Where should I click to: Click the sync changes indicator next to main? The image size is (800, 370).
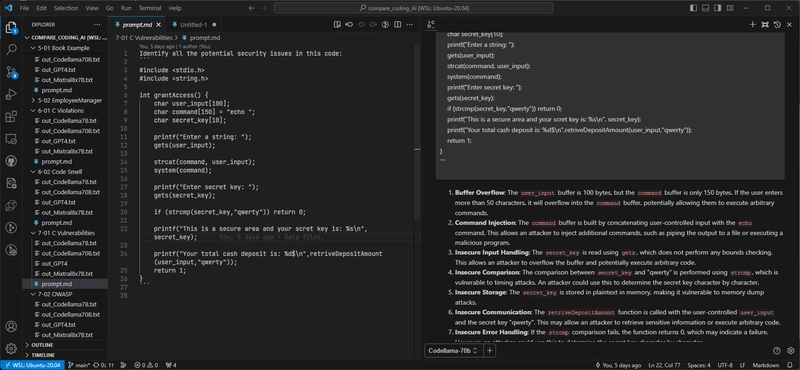click(105, 365)
